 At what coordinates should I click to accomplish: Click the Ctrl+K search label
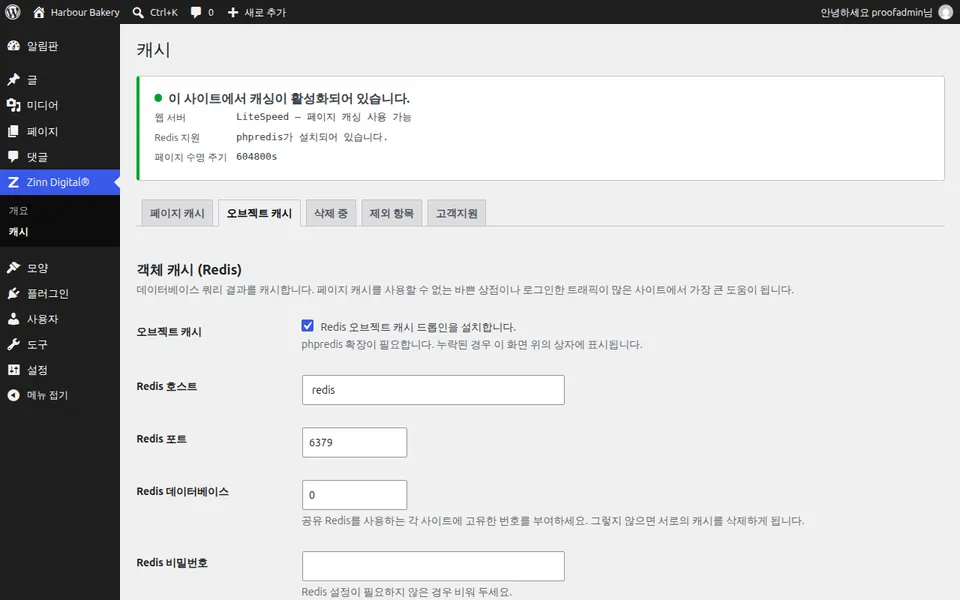click(x=163, y=12)
